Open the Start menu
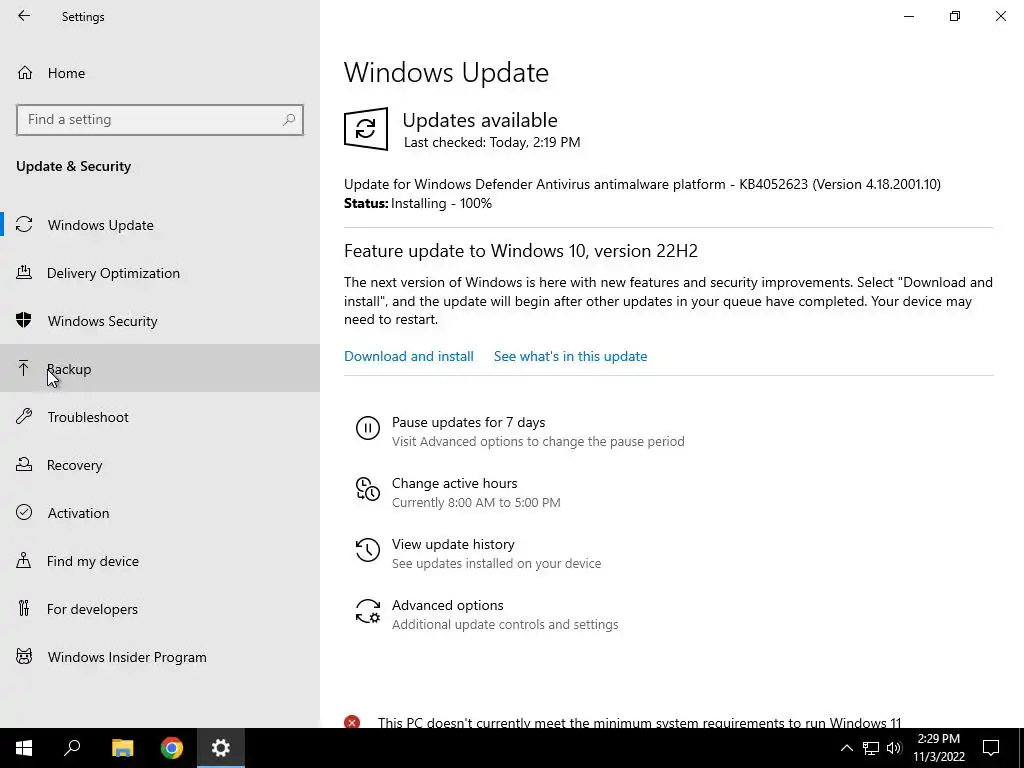1024x768 pixels. click(24, 748)
